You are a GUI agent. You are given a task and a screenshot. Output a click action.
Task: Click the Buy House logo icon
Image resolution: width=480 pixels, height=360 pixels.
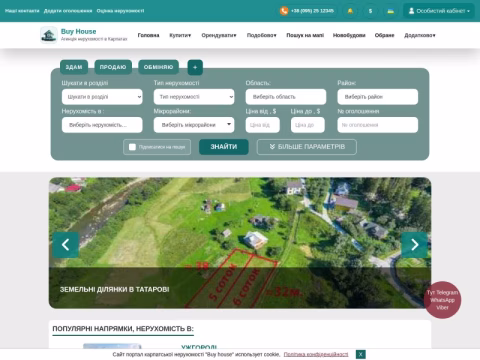(x=49, y=35)
